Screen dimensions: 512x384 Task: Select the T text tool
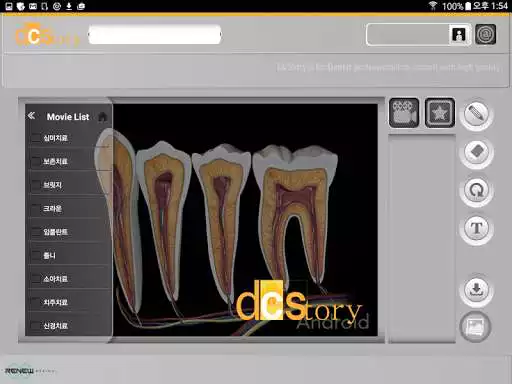(x=476, y=229)
